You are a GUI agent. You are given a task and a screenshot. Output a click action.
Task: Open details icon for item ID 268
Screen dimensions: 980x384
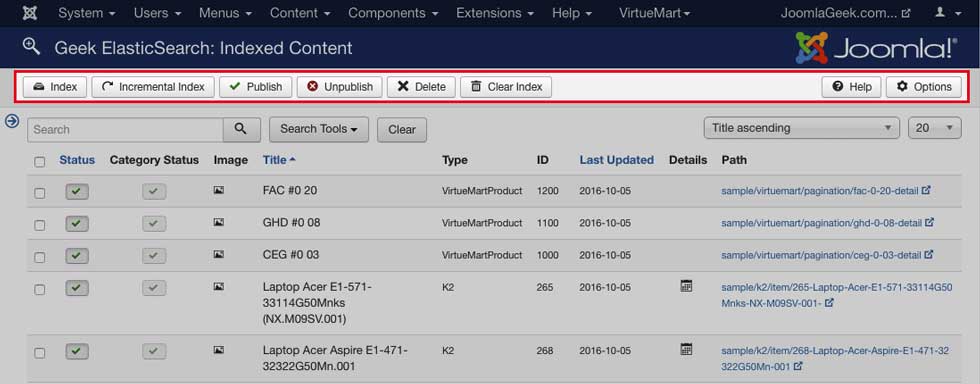pos(686,349)
